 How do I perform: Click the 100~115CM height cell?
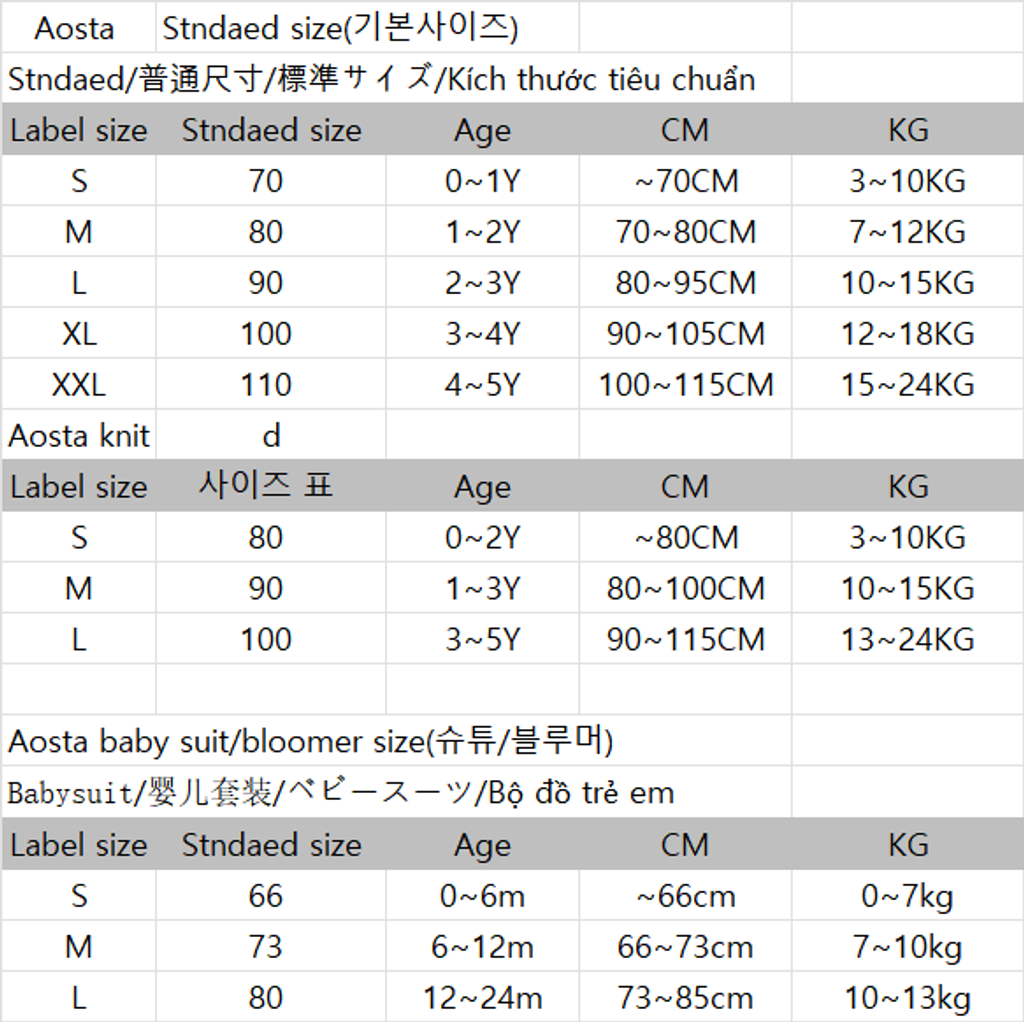click(685, 385)
